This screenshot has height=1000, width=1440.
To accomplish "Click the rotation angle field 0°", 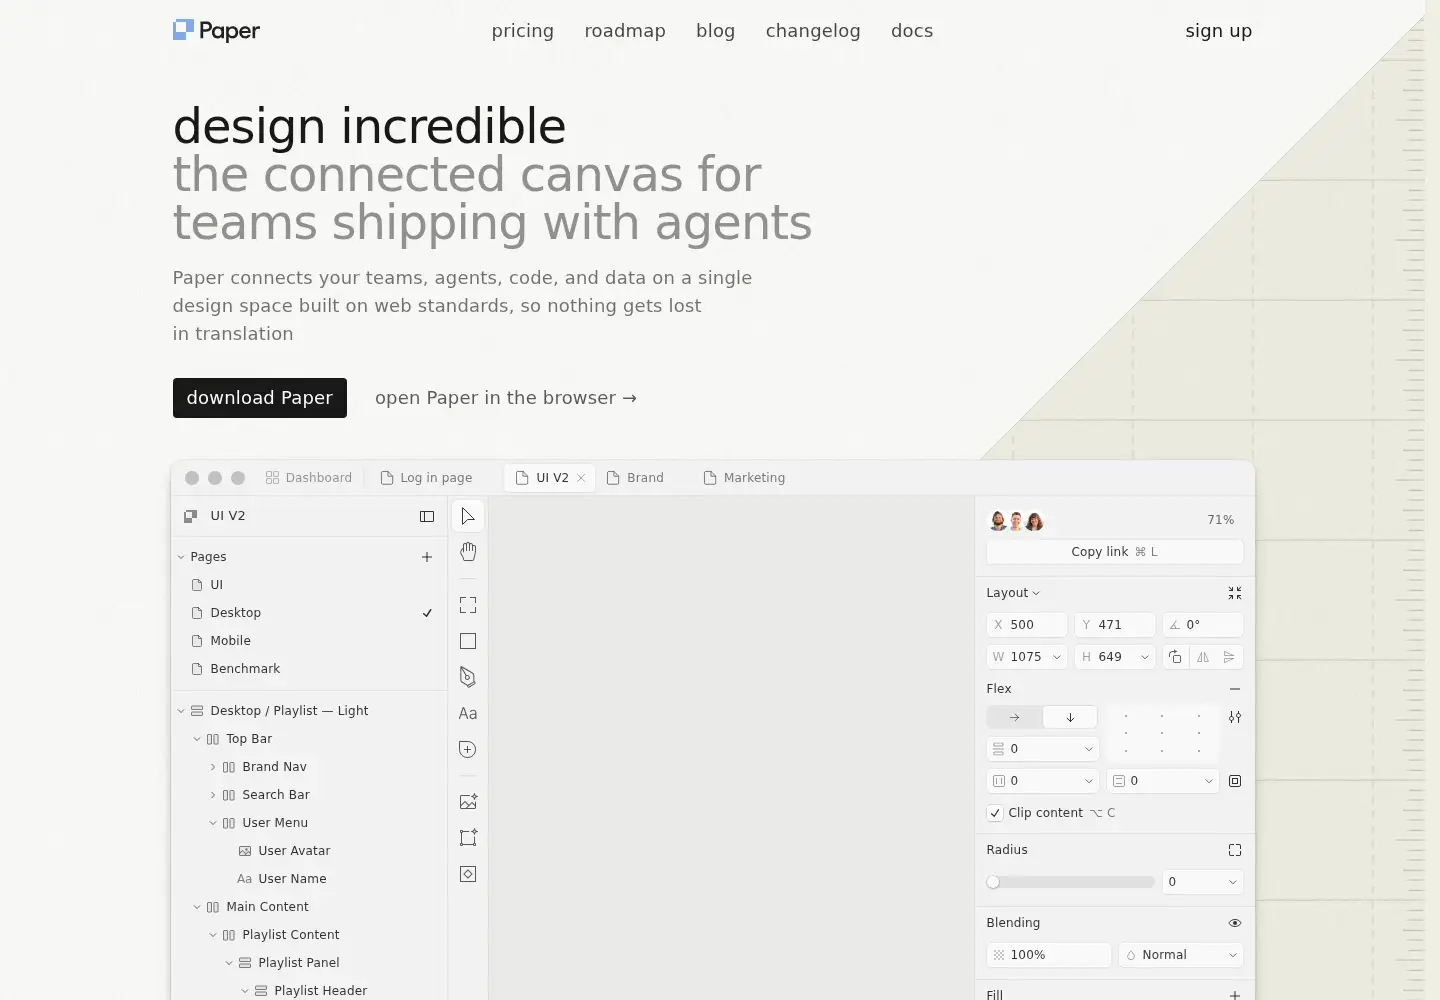I will [x=1203, y=625].
